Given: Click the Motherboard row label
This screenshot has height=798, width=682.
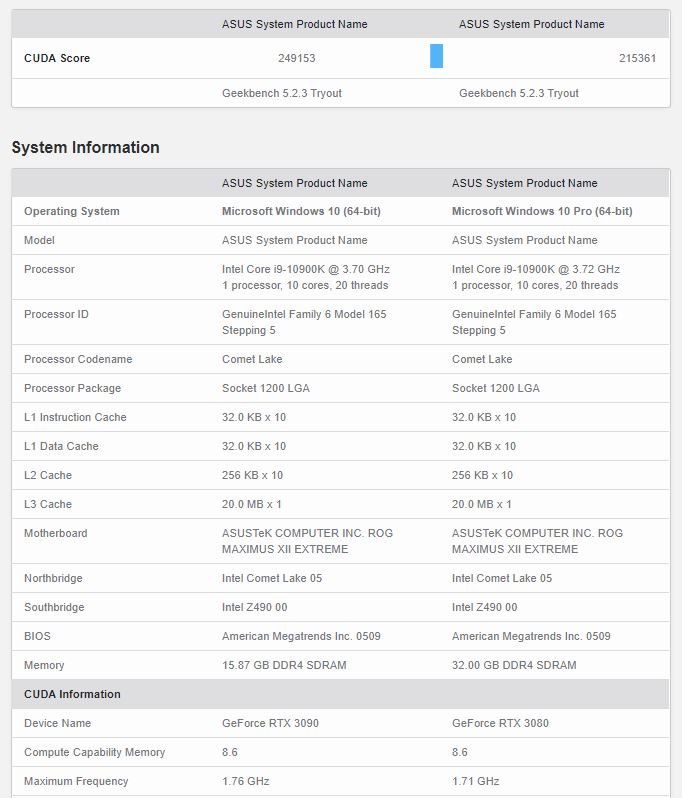Looking at the screenshot, I should click(x=55, y=533).
